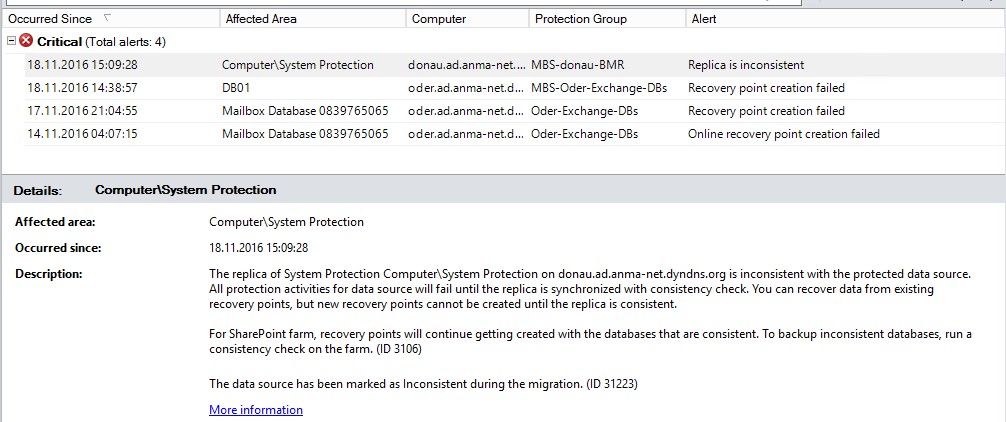Click the donau.ad.anma-net computer cell
The width and height of the screenshot is (1006, 422).
point(466,65)
